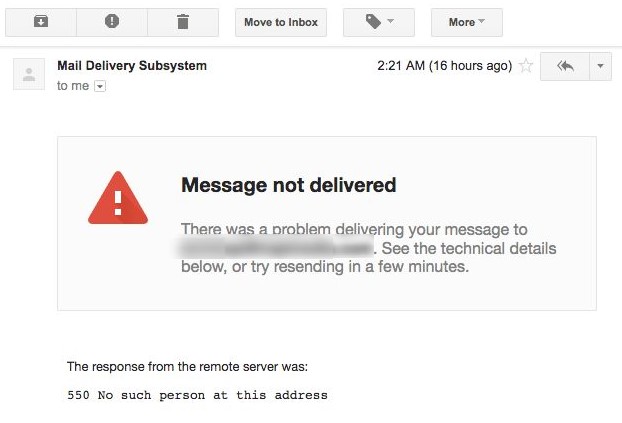Delete the email with the trash icon
622x423 pixels.
183,22
